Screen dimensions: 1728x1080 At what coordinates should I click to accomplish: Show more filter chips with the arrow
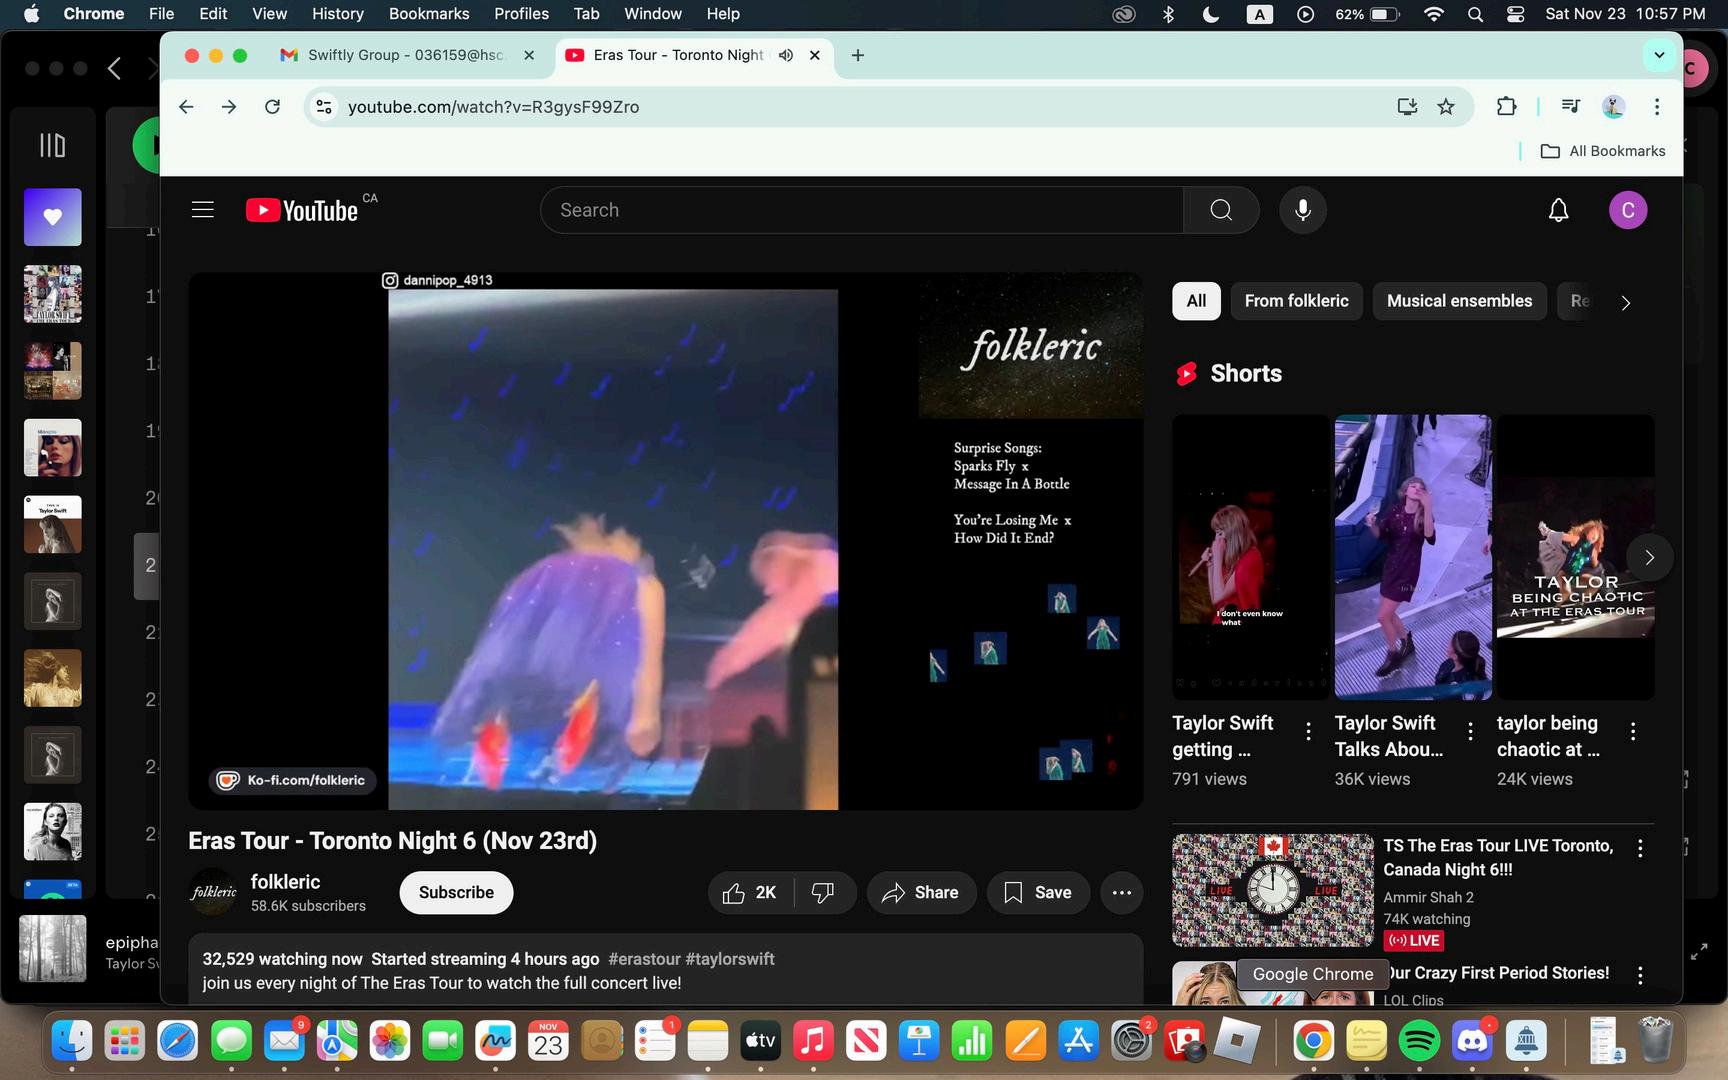tap(1626, 302)
